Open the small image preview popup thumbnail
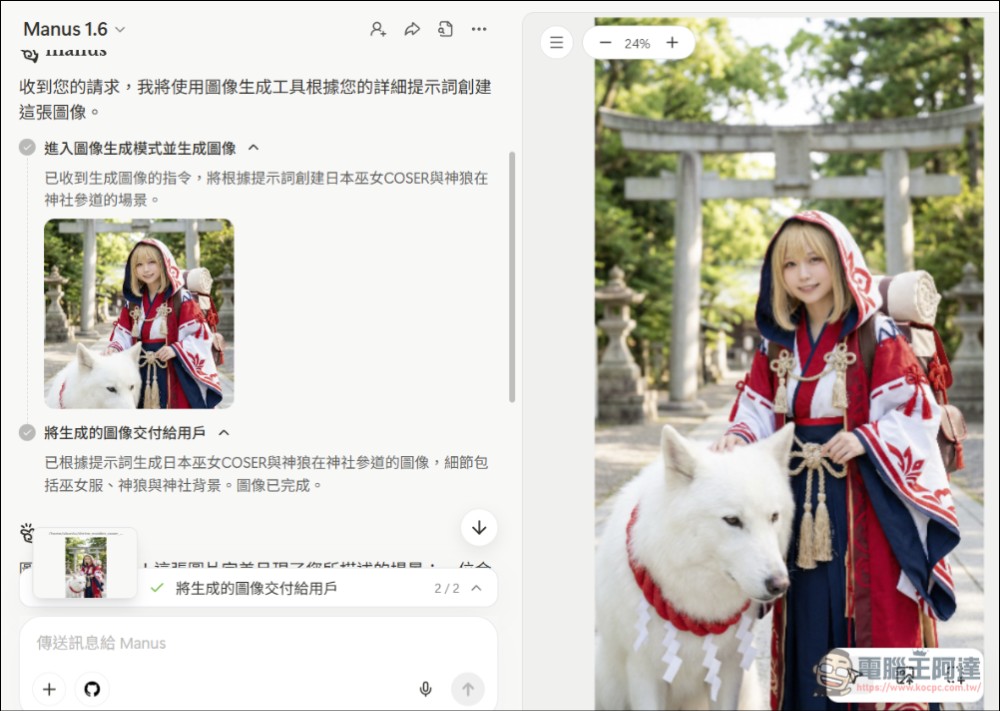Image resolution: width=1000 pixels, height=711 pixels. (x=85, y=564)
